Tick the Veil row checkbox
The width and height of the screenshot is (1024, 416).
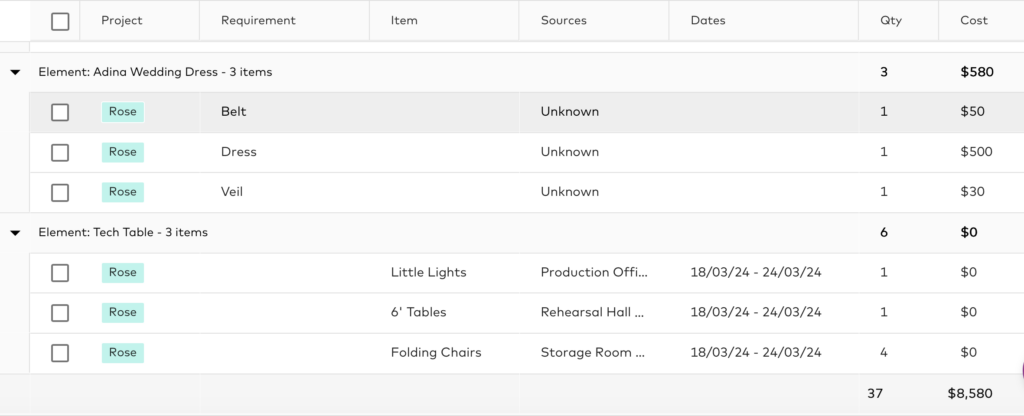click(60, 192)
